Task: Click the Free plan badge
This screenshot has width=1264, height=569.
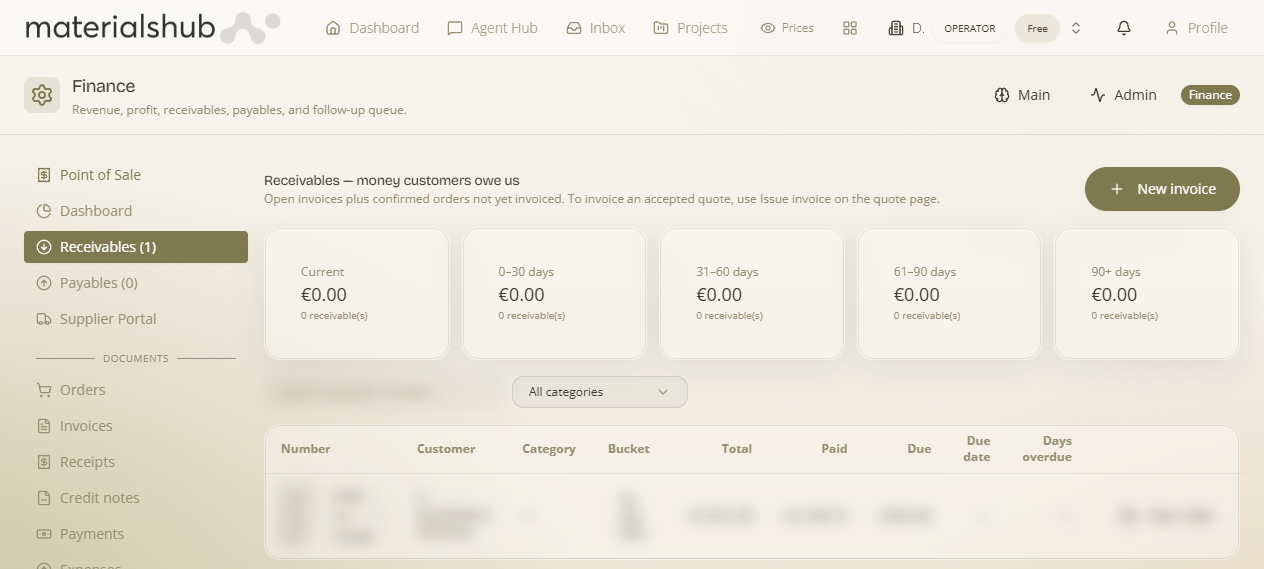Action: (1037, 28)
